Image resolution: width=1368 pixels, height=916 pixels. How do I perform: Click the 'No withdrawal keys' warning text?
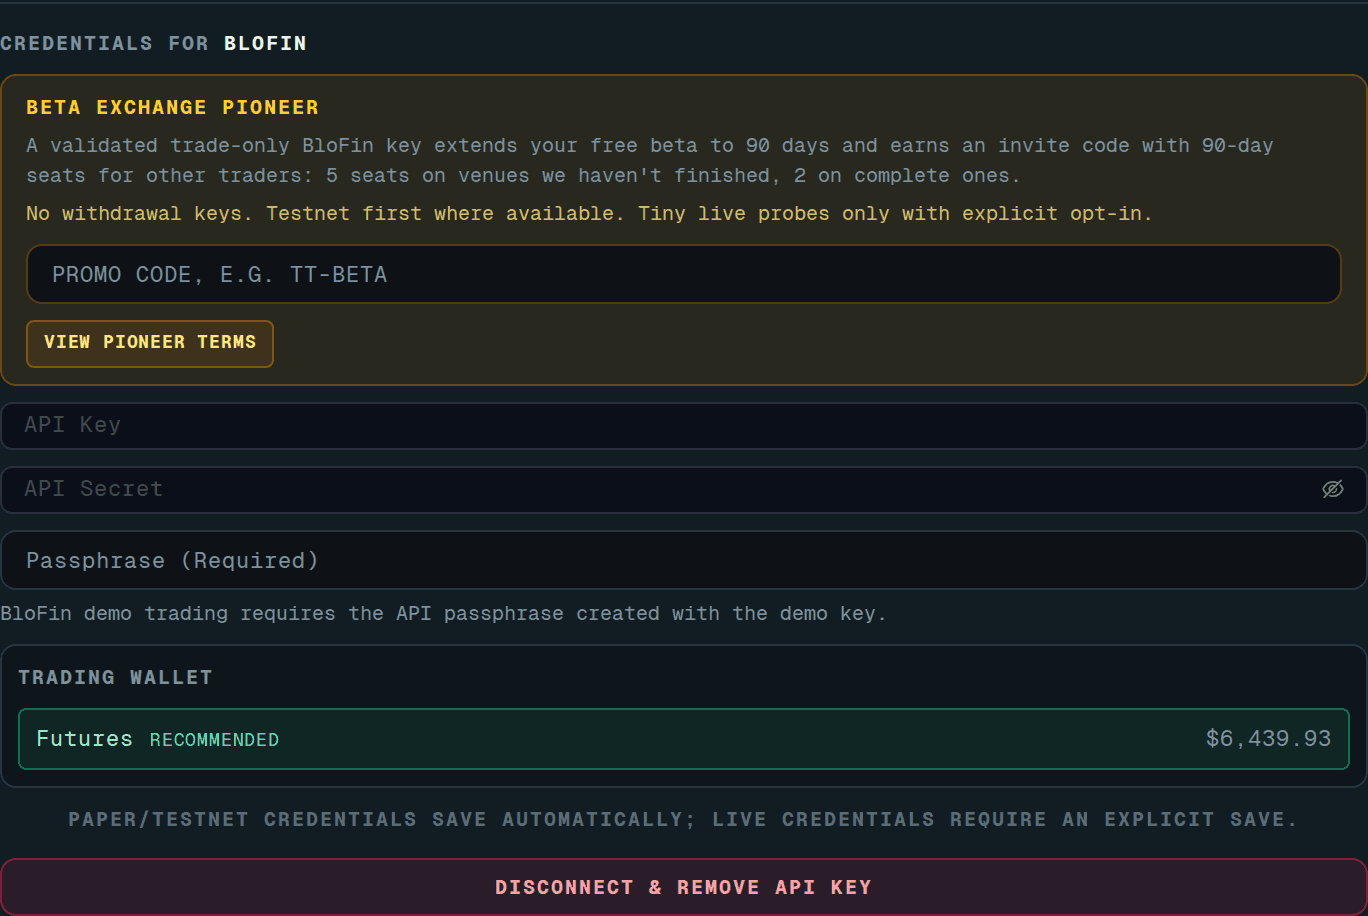tap(589, 213)
